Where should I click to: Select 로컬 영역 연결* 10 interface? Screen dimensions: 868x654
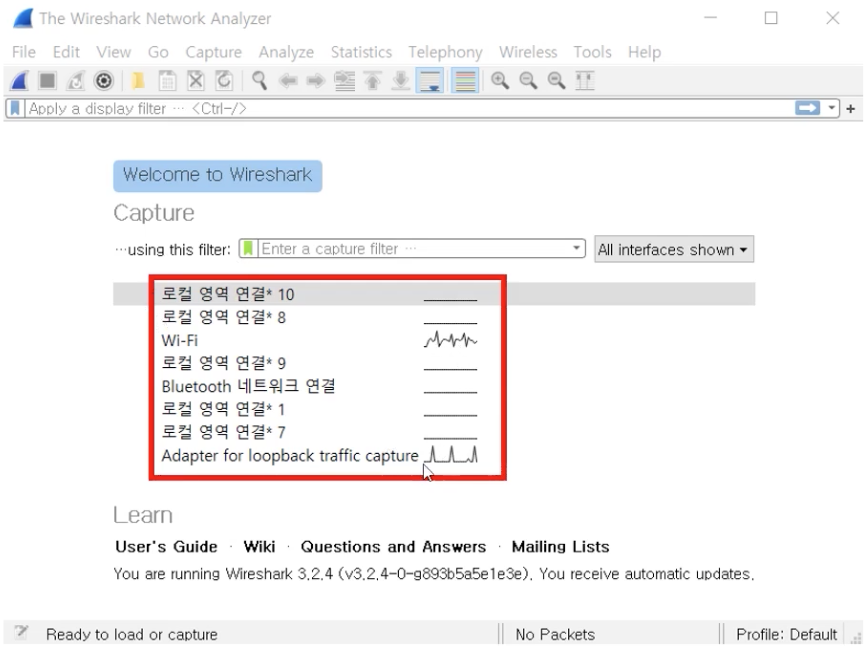pos(434,294)
